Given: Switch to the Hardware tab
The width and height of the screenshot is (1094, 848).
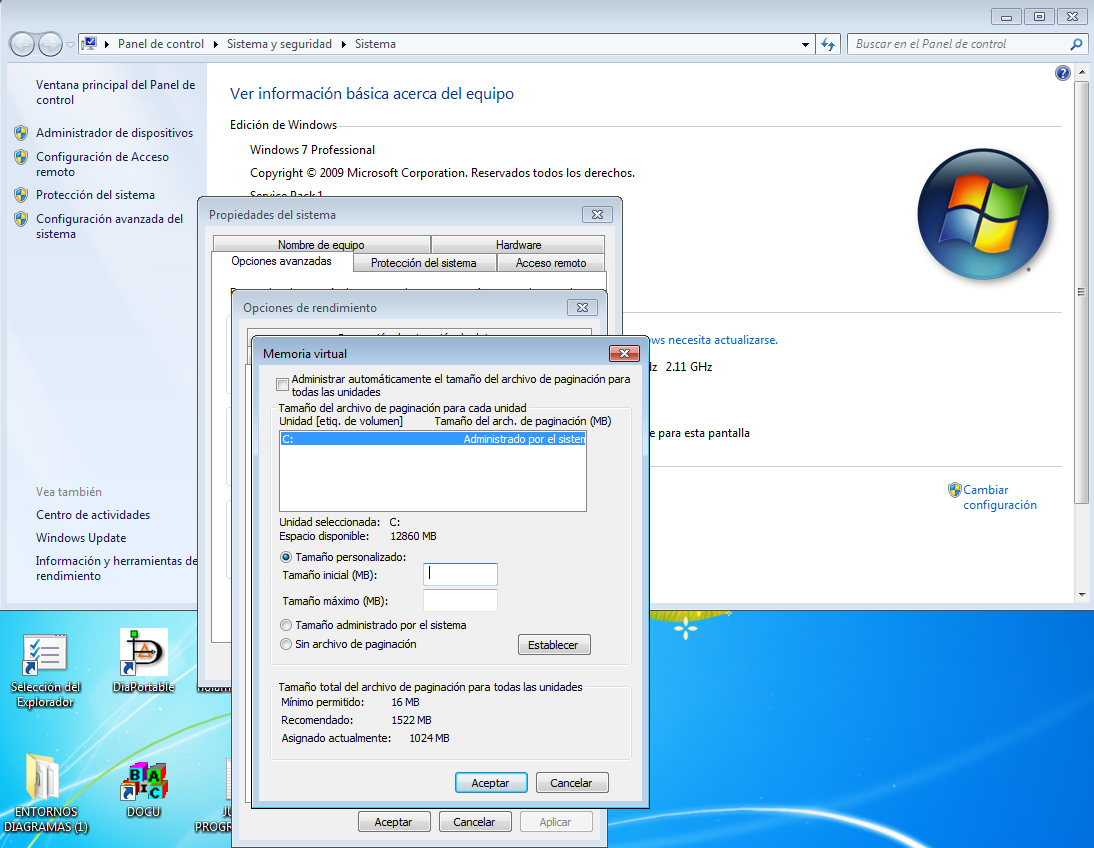Looking at the screenshot, I should (518, 245).
